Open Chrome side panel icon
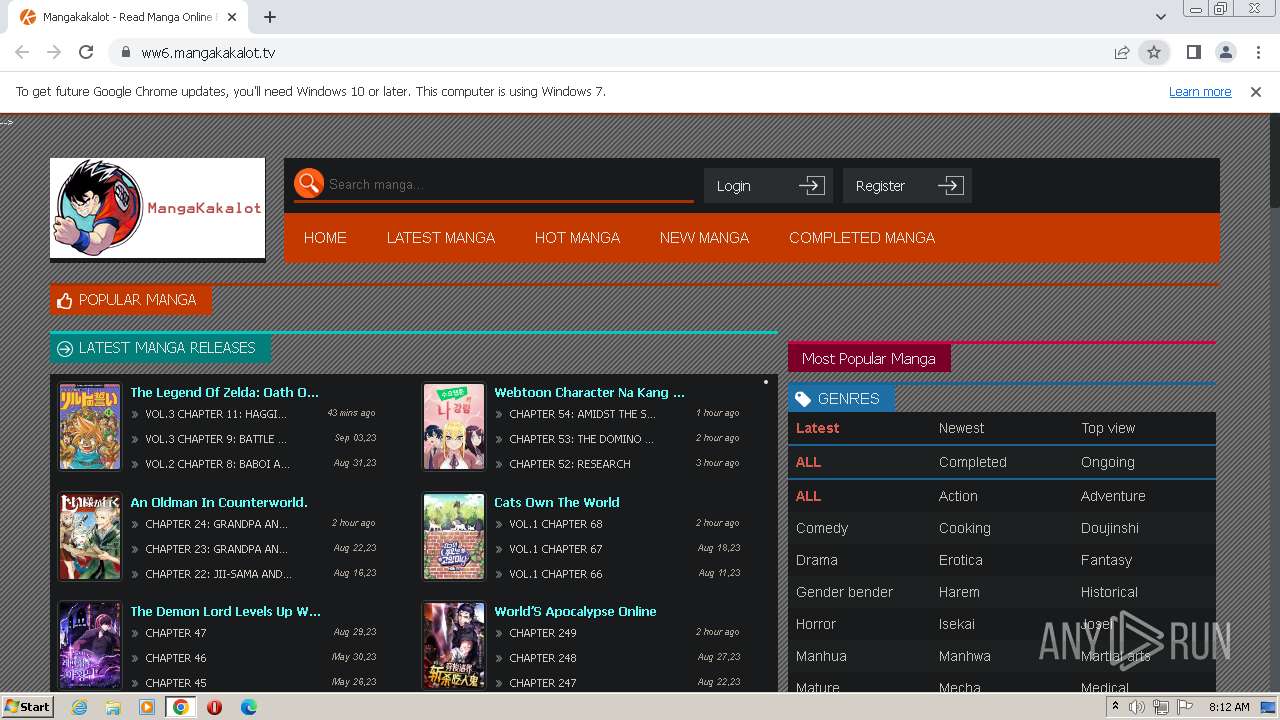 click(x=1193, y=52)
